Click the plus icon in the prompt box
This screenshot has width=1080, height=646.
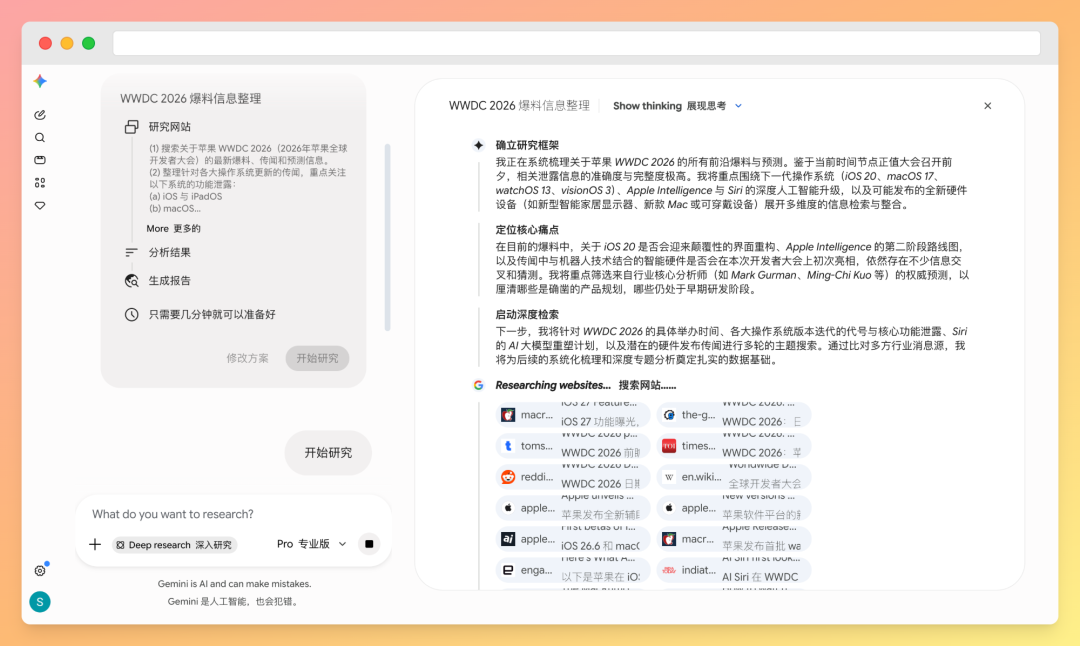tap(95, 544)
